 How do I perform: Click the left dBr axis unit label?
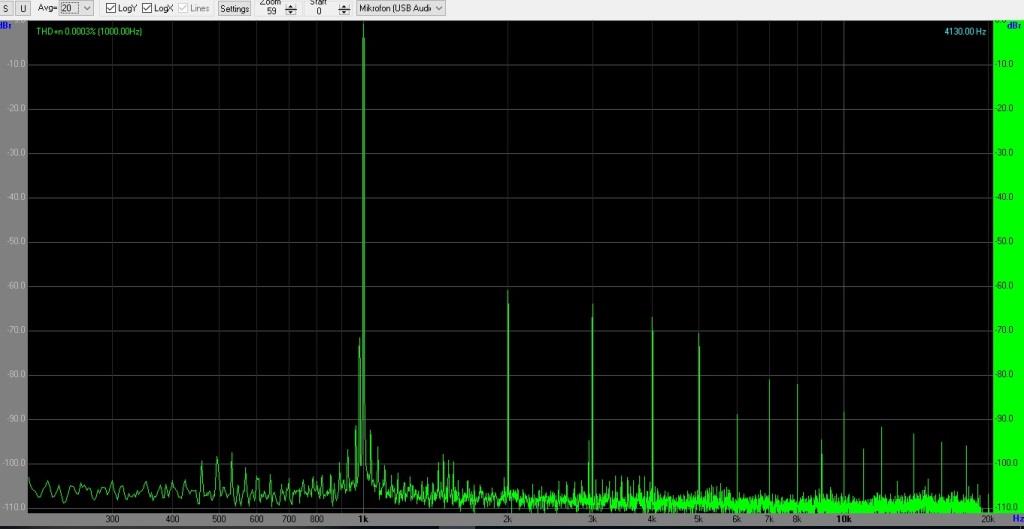point(6,25)
